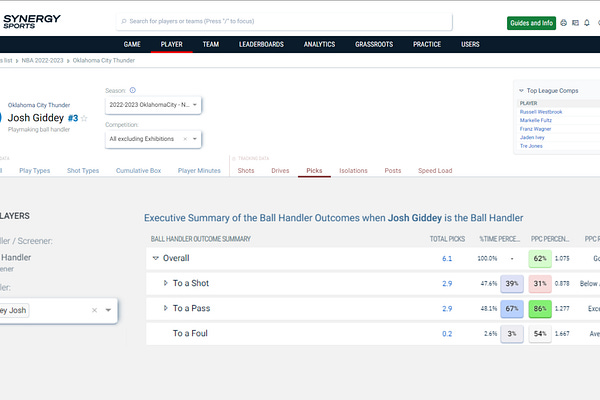Click the search players or teams field
This screenshot has height=400, width=600.
[x=284, y=21]
